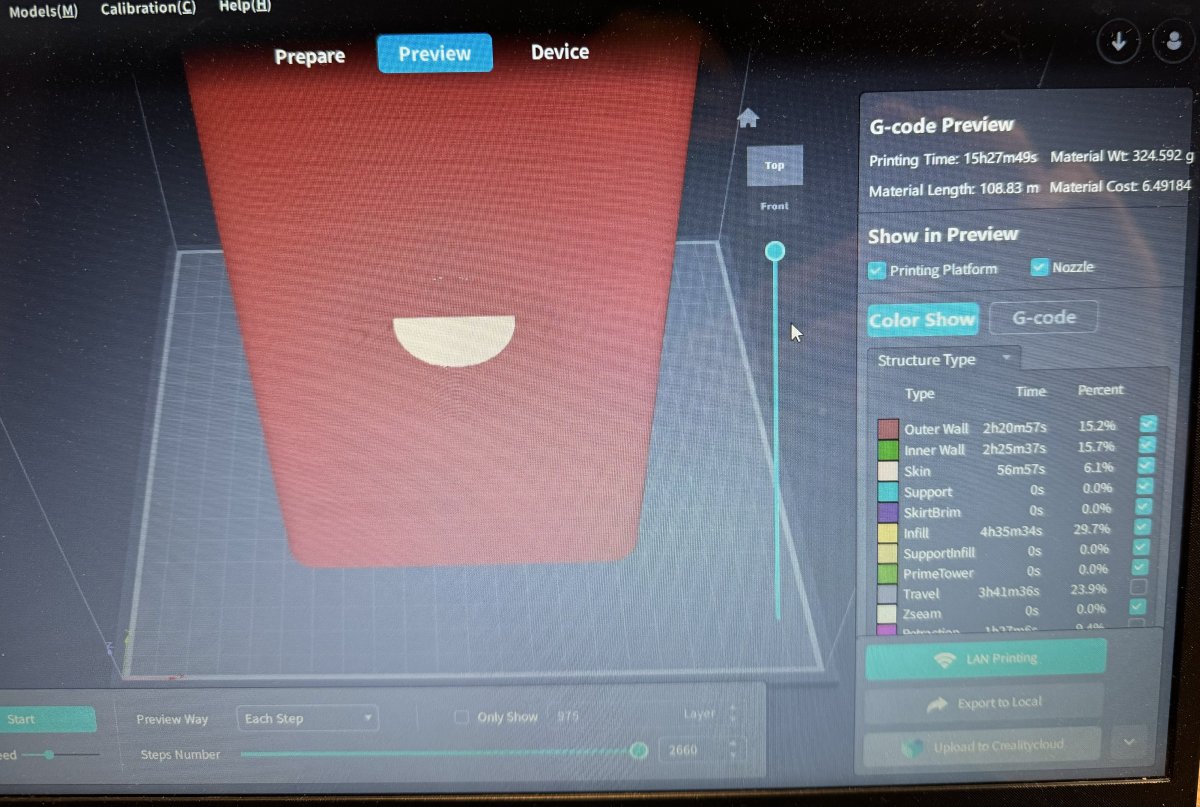Open the Models menu

click(42, 11)
